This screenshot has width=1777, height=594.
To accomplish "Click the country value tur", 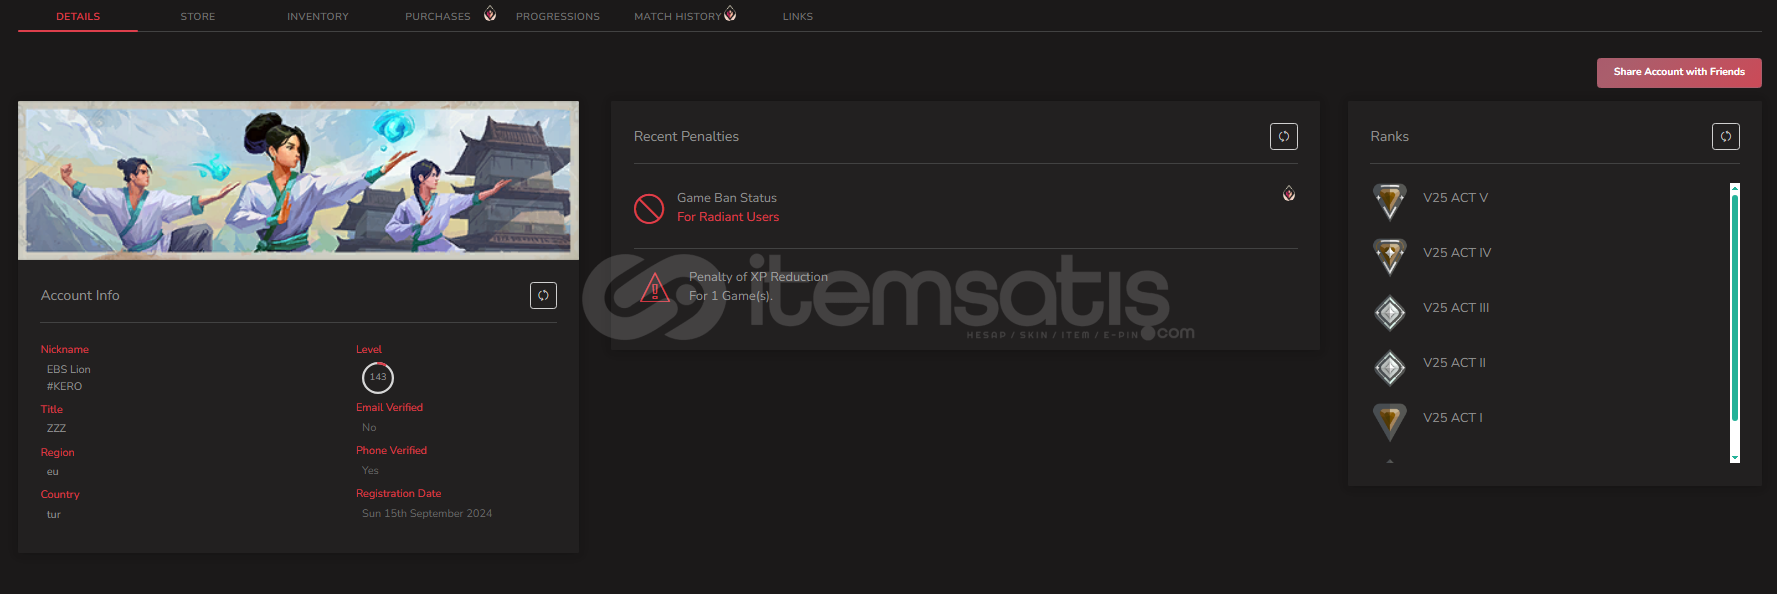I will click(x=54, y=514).
